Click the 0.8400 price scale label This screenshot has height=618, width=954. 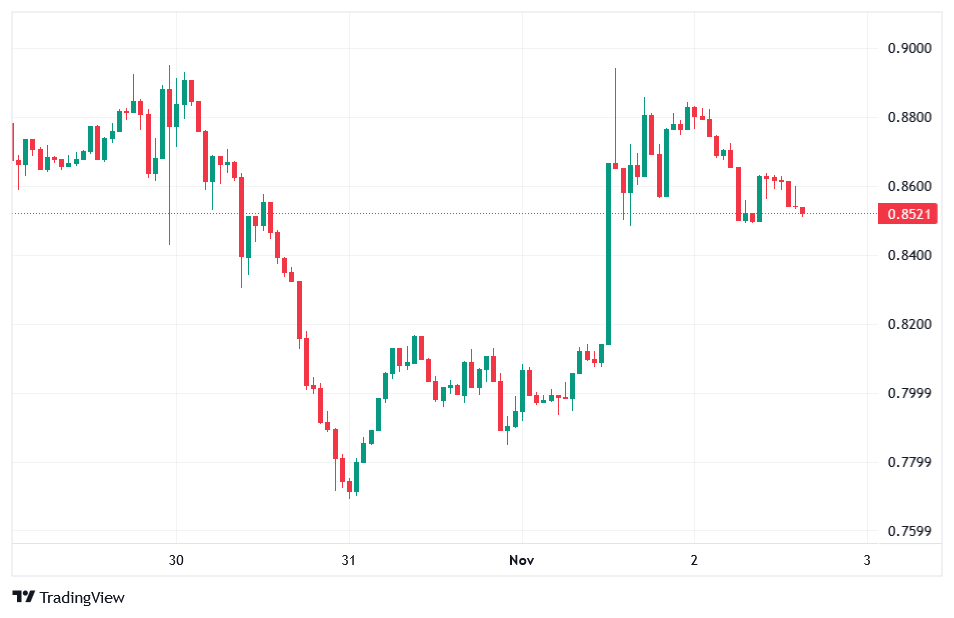pos(909,256)
